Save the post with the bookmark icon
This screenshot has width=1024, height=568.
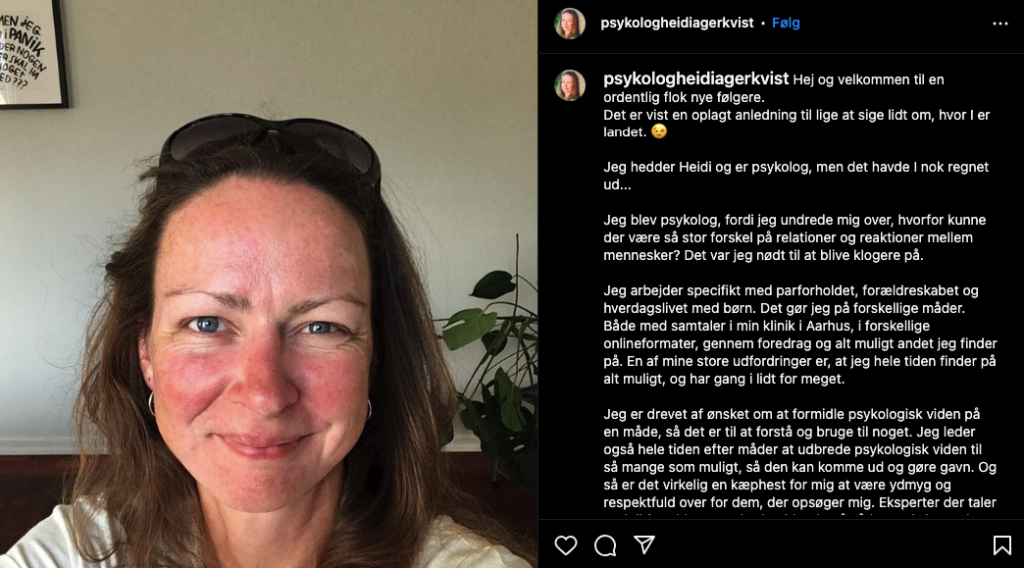coord(1002,545)
